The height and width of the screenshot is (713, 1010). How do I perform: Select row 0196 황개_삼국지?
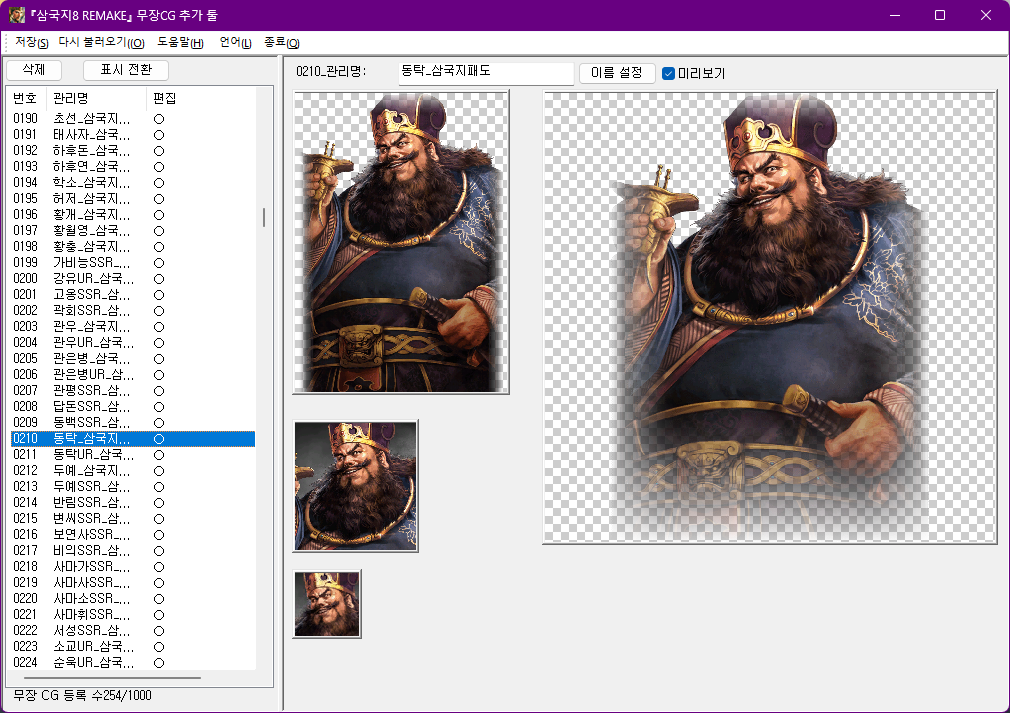tap(133, 214)
